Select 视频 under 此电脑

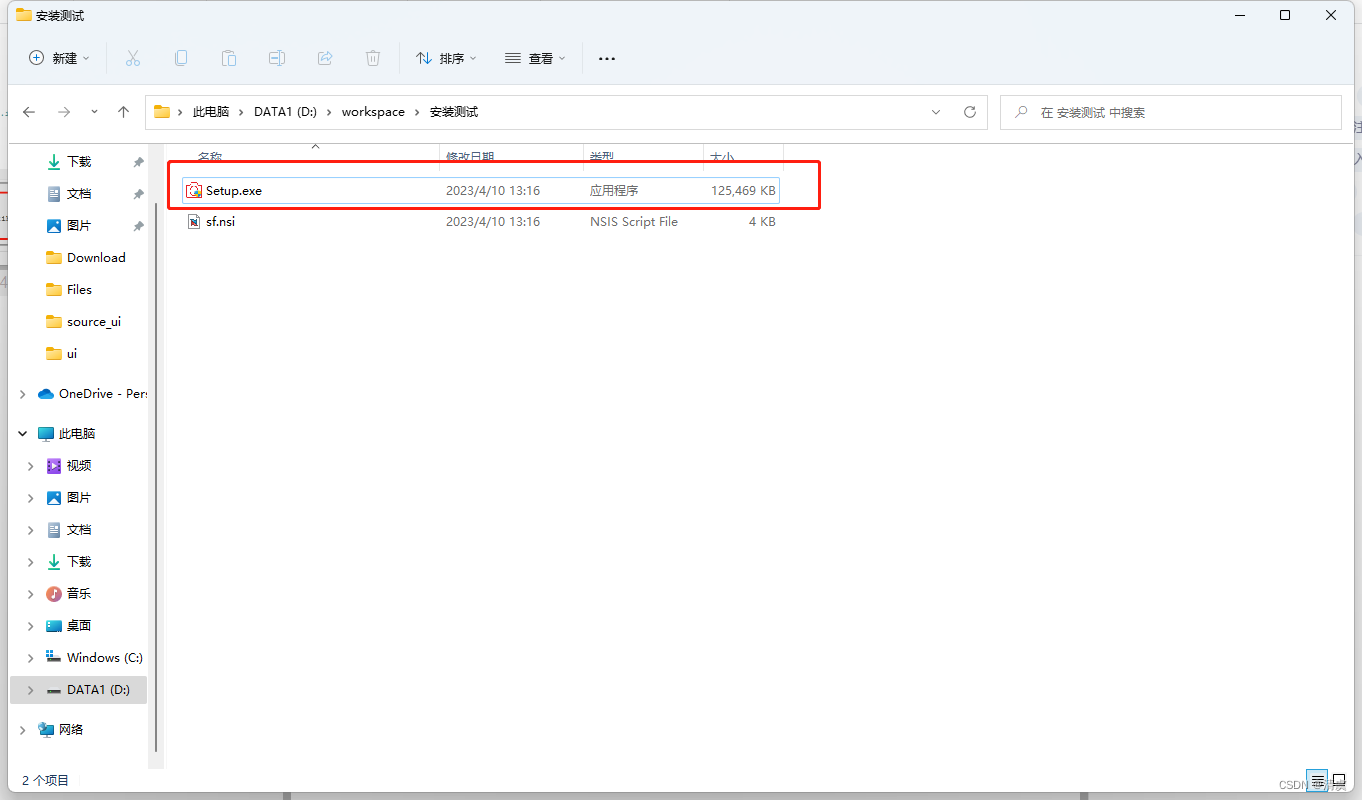(79, 465)
